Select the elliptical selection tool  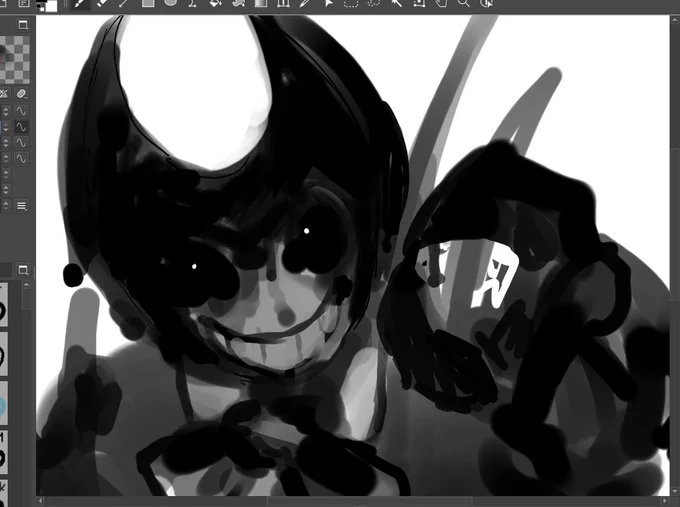pos(373,3)
